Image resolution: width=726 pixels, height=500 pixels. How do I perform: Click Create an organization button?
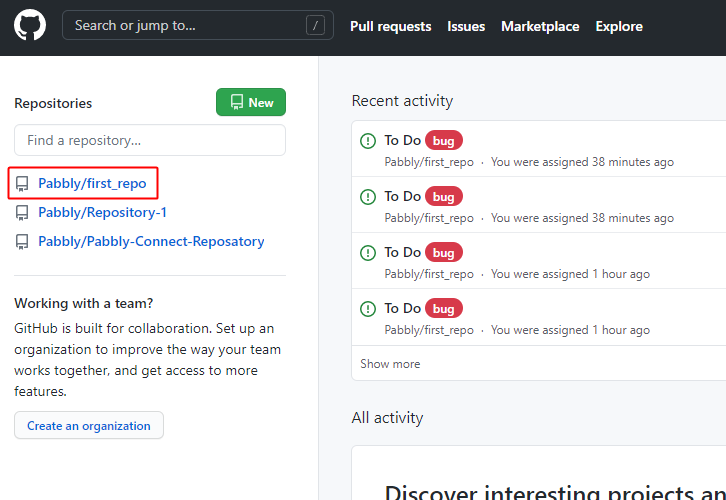tap(89, 425)
